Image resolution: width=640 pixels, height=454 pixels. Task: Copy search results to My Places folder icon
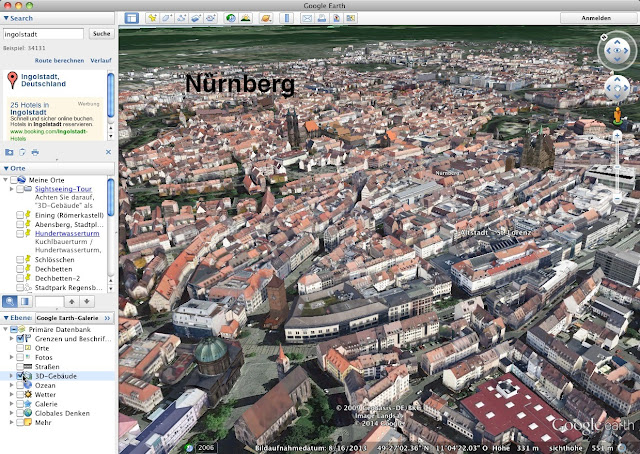9,152
